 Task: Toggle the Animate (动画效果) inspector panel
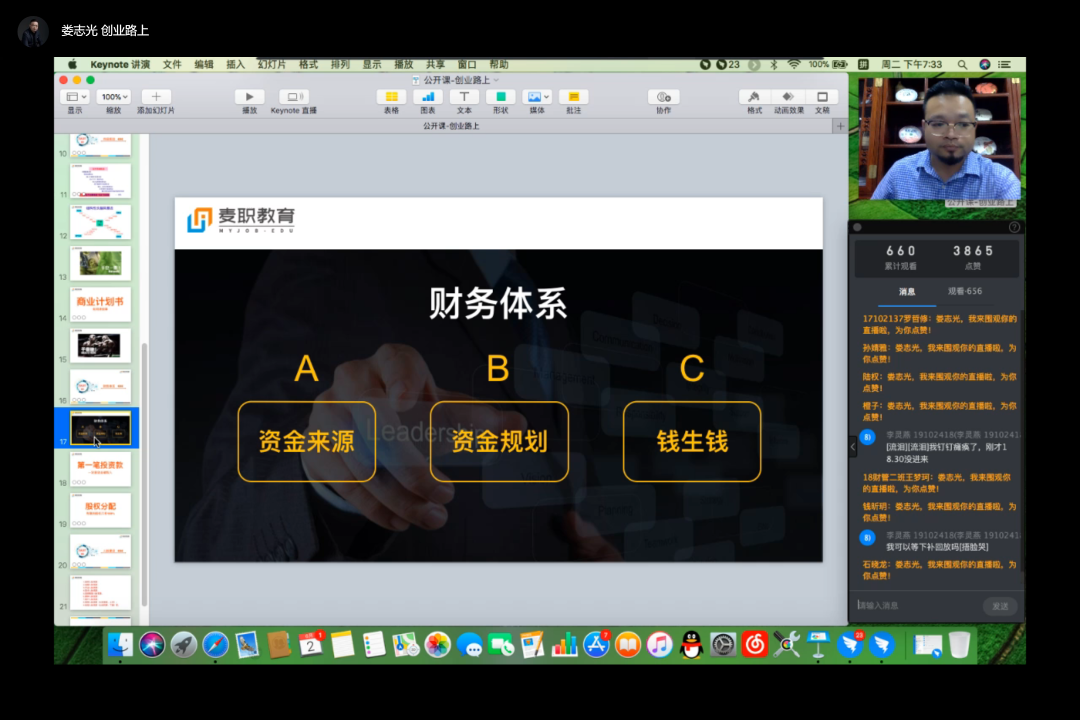point(788,97)
